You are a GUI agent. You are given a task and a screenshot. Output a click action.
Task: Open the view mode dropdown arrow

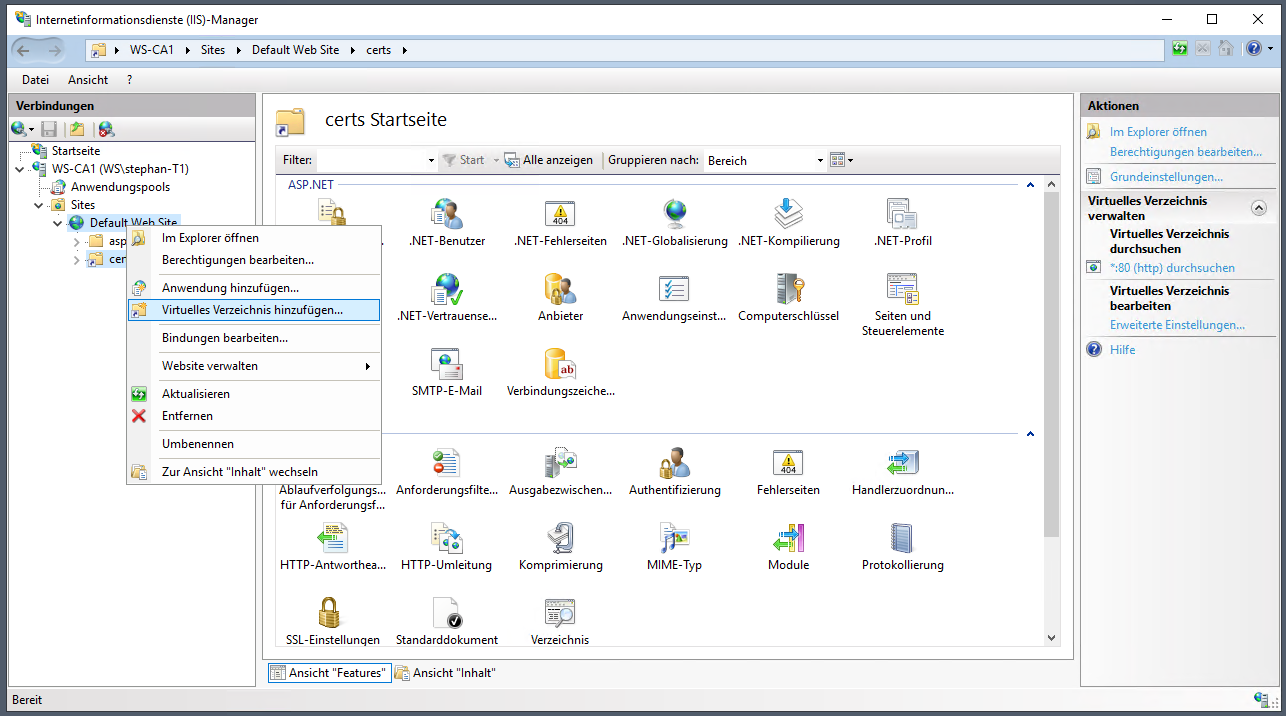coord(851,160)
